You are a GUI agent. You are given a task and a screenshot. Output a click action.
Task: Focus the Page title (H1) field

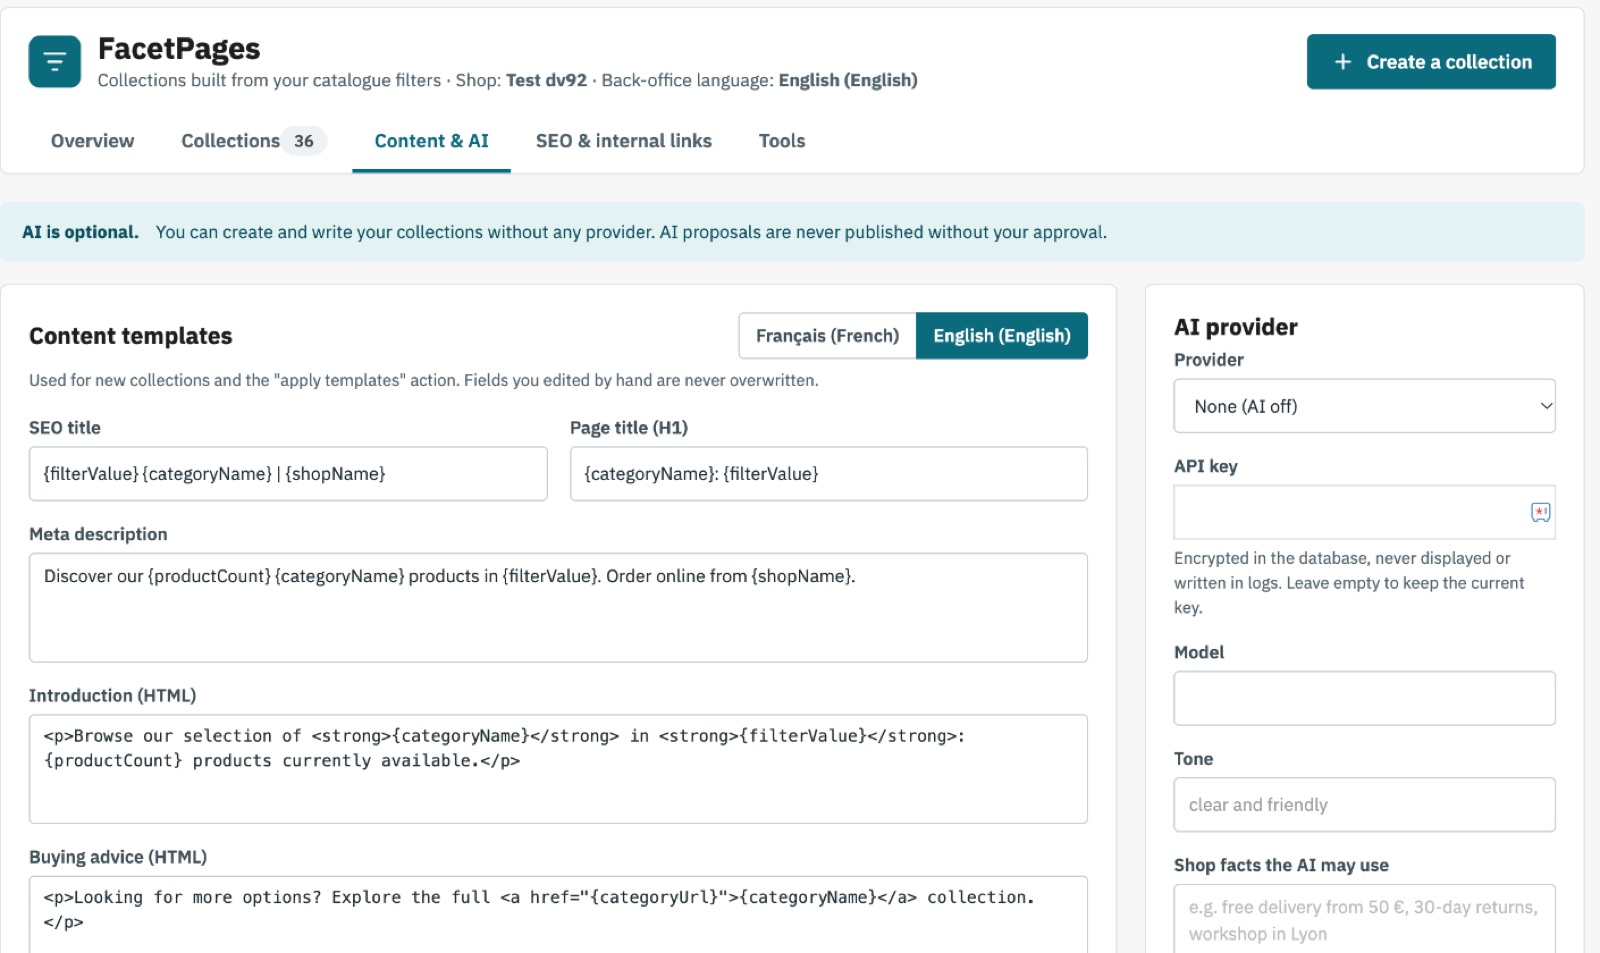(828, 474)
